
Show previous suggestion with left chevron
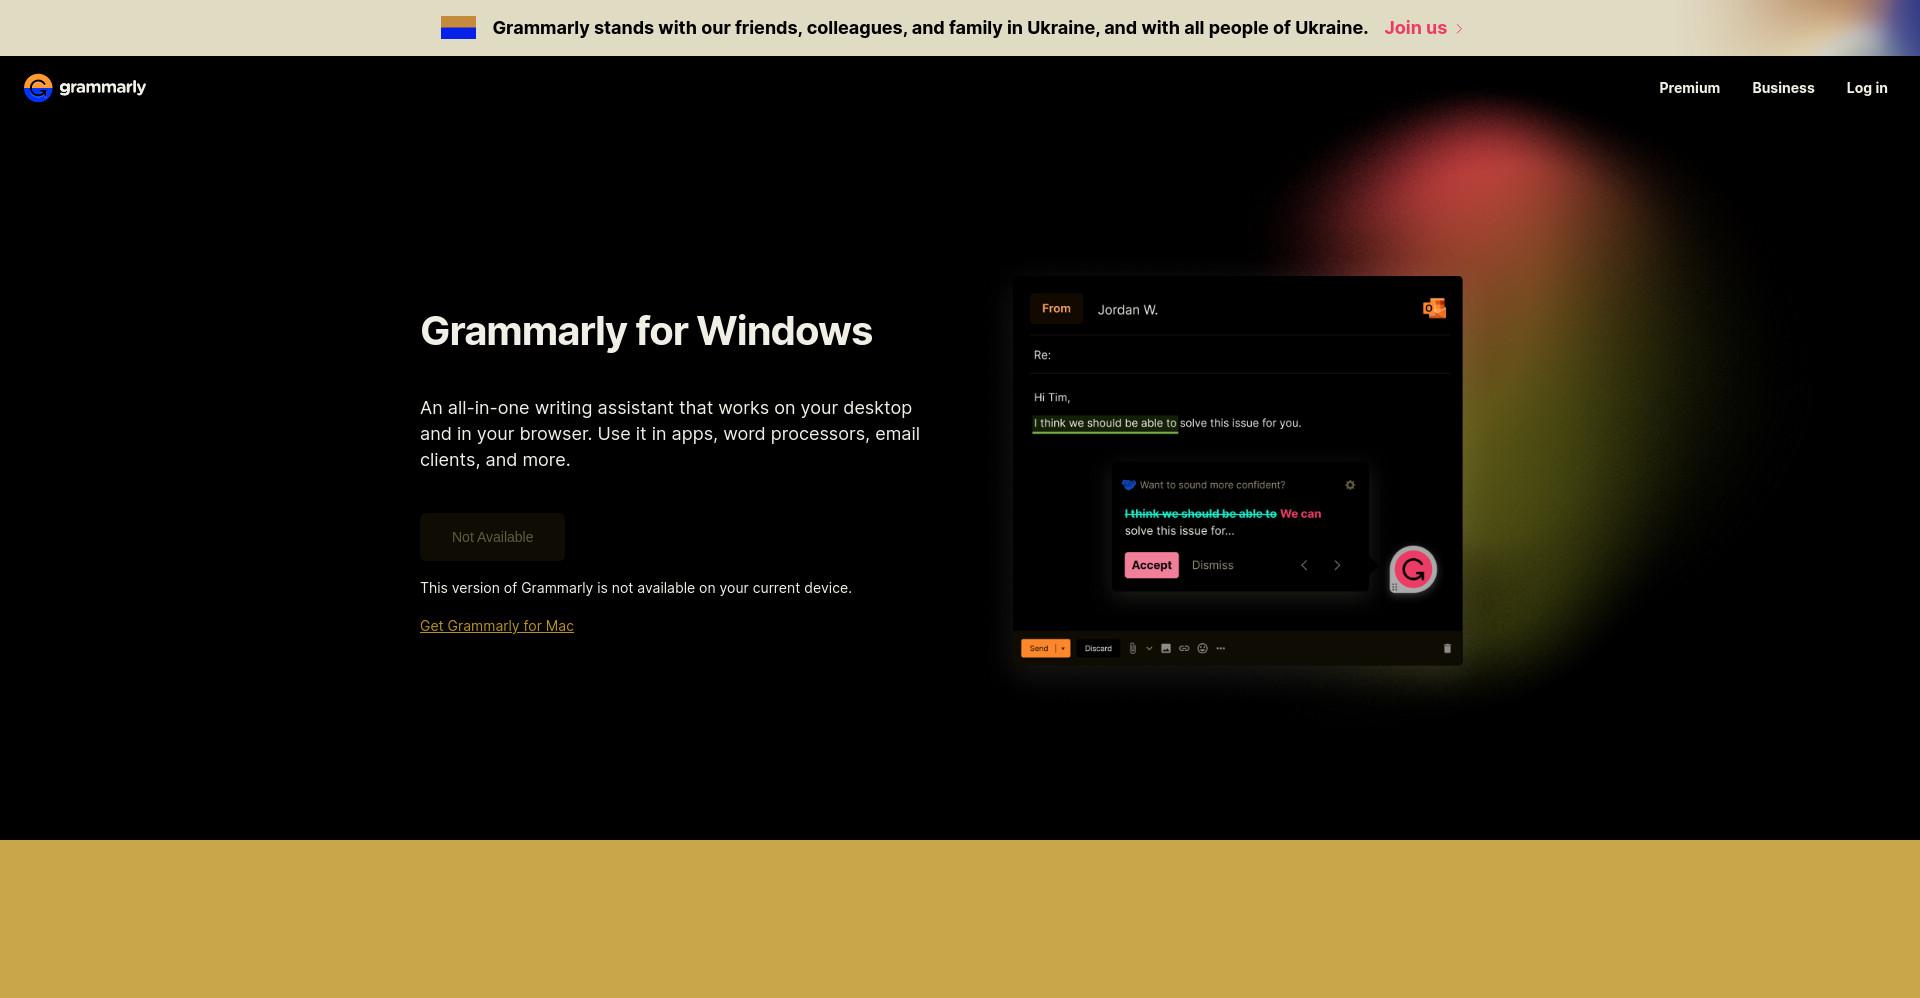(x=1304, y=566)
